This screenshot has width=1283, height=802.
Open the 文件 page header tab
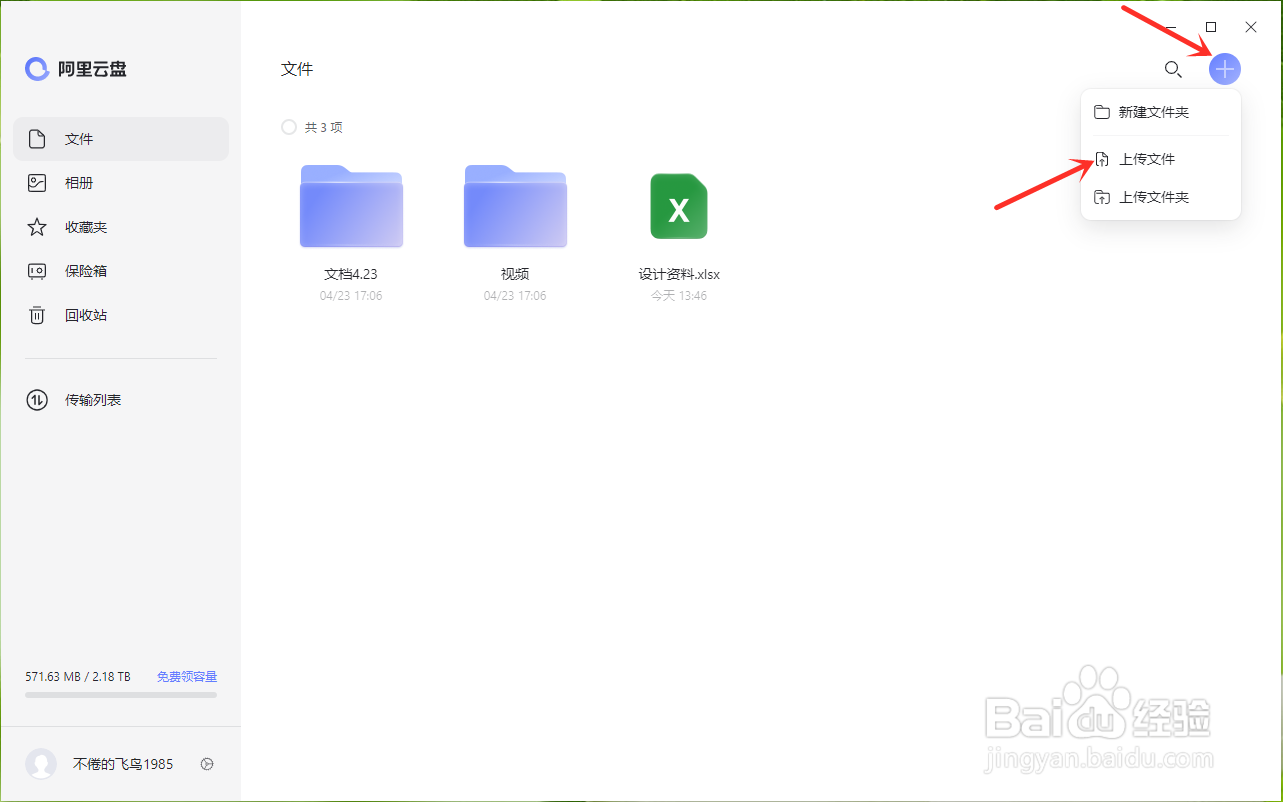[x=297, y=69]
